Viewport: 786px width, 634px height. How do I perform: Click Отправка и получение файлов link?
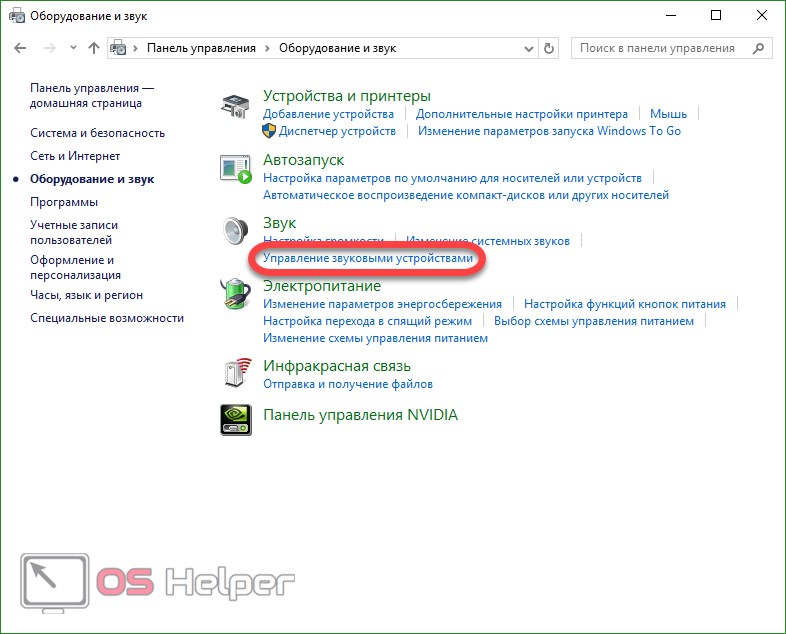pyautogui.click(x=347, y=384)
